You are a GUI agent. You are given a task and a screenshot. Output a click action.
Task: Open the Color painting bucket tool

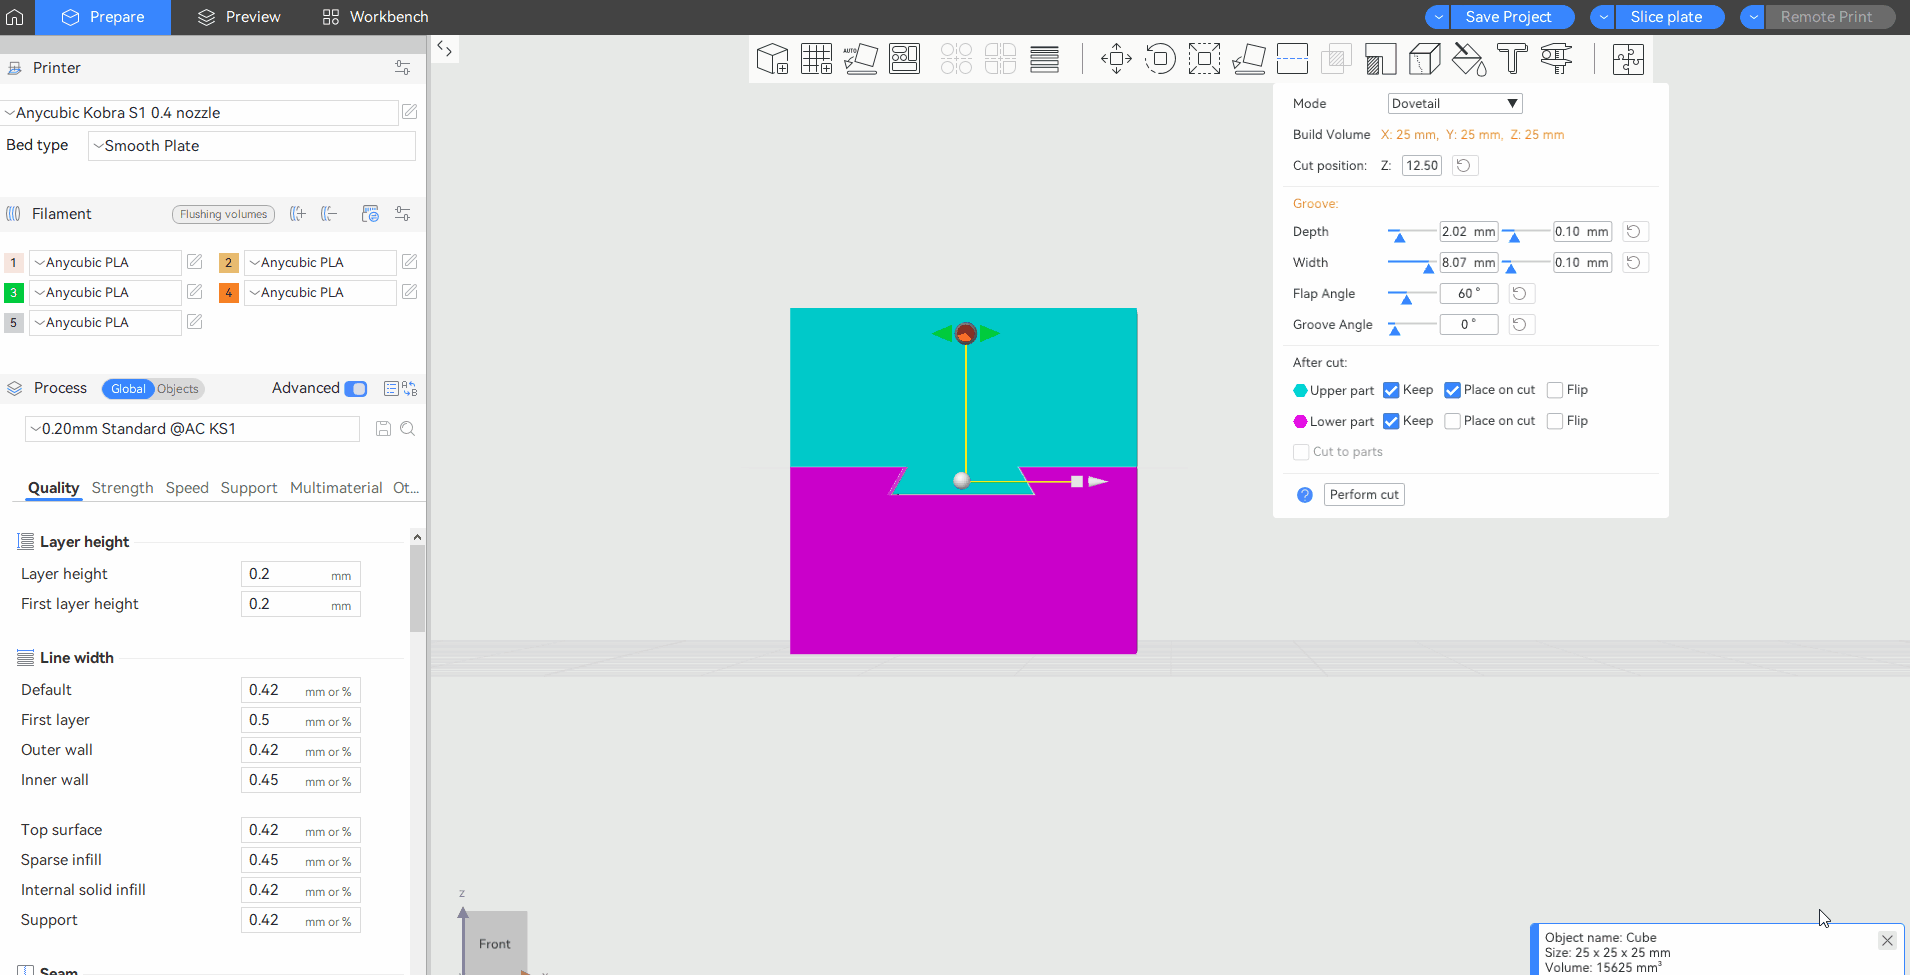[x=1468, y=59]
